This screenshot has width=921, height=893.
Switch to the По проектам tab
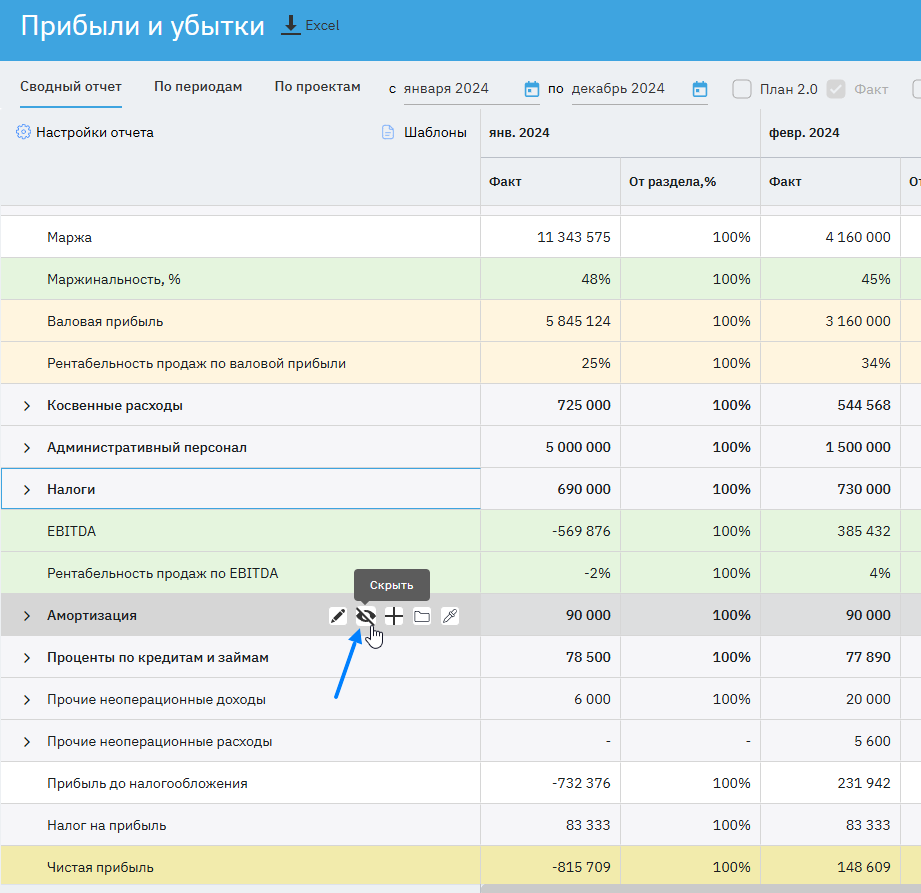[x=317, y=87]
